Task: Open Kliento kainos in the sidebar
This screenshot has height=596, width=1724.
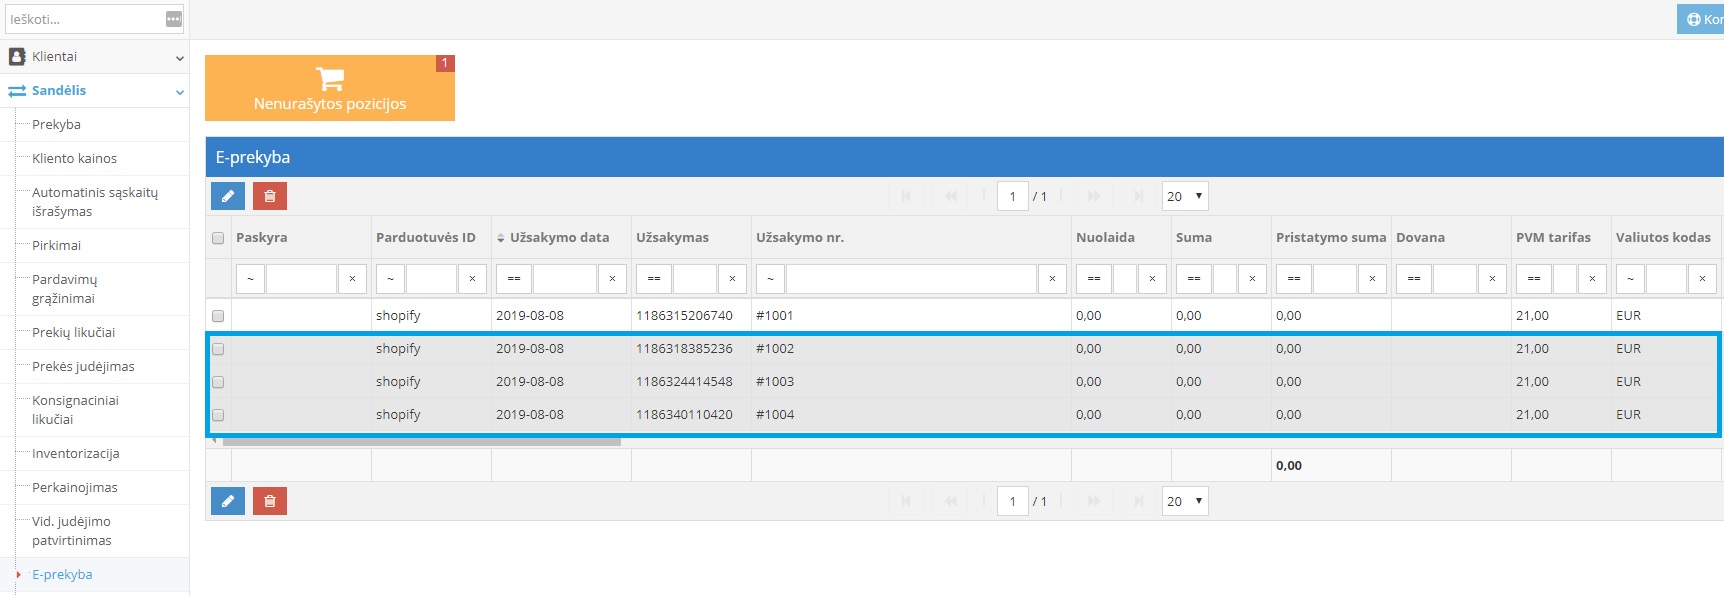Action: [74, 159]
